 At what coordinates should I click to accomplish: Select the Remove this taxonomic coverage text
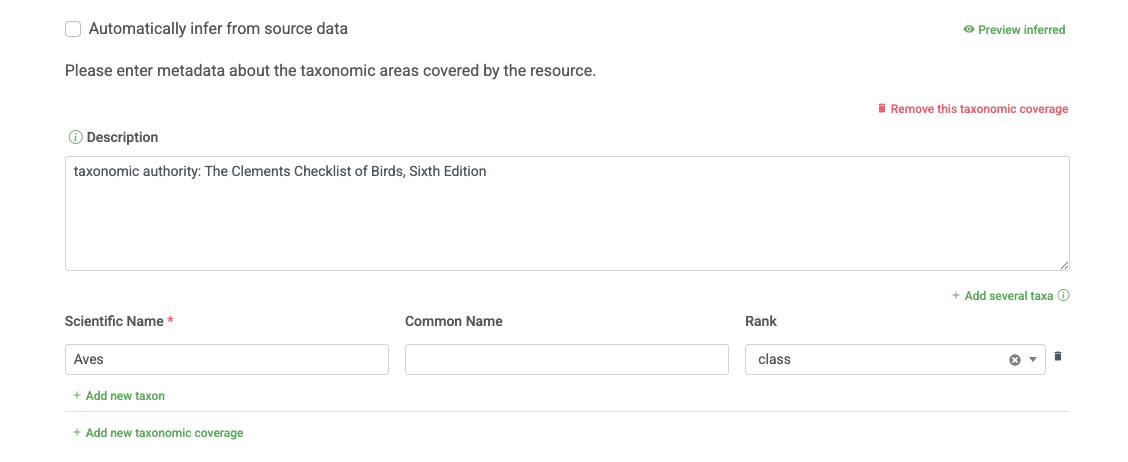click(x=979, y=109)
